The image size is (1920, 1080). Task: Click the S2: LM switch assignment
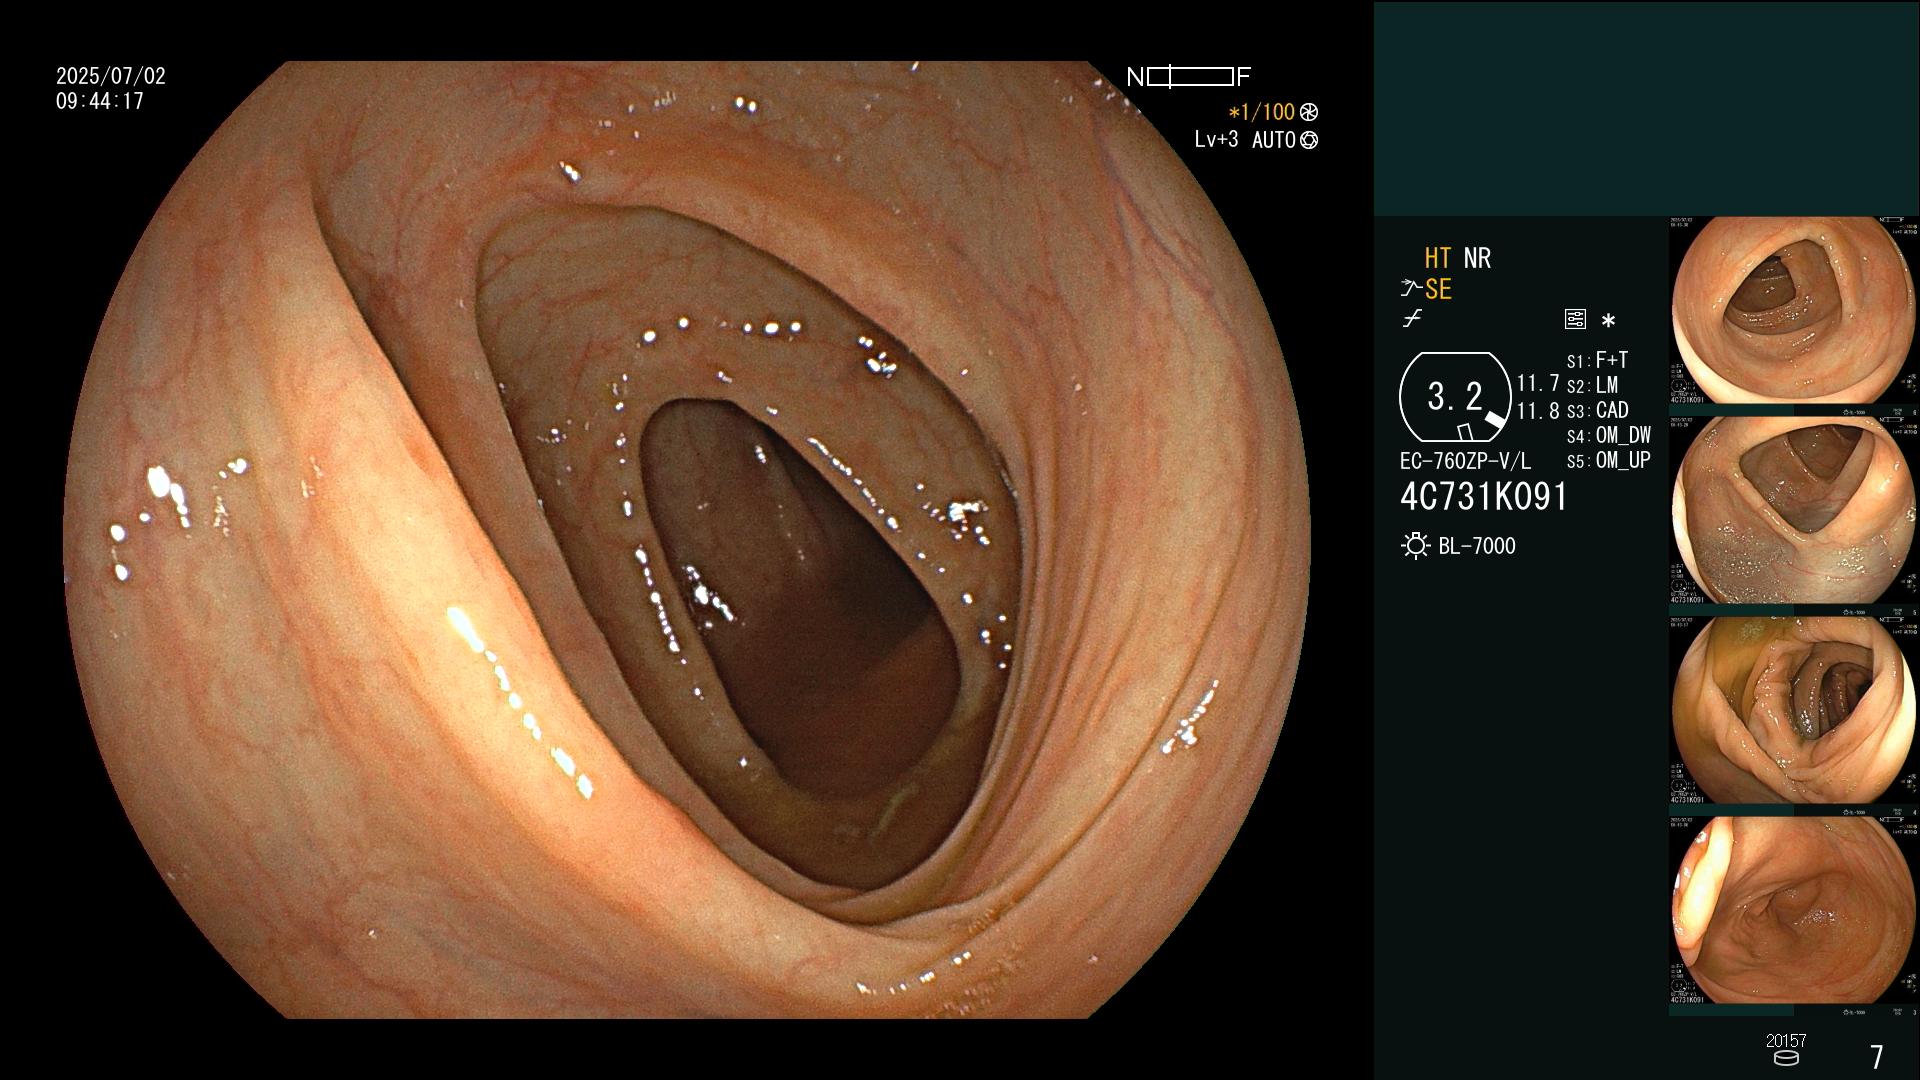coord(1592,385)
